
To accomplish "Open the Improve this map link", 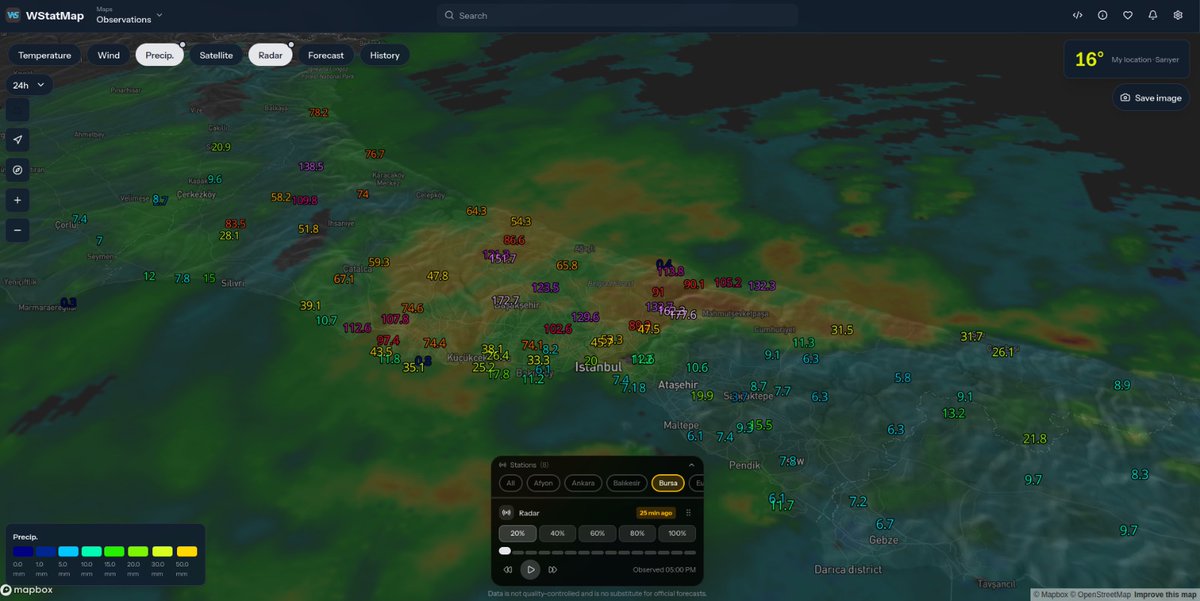I will click(x=1163, y=595).
